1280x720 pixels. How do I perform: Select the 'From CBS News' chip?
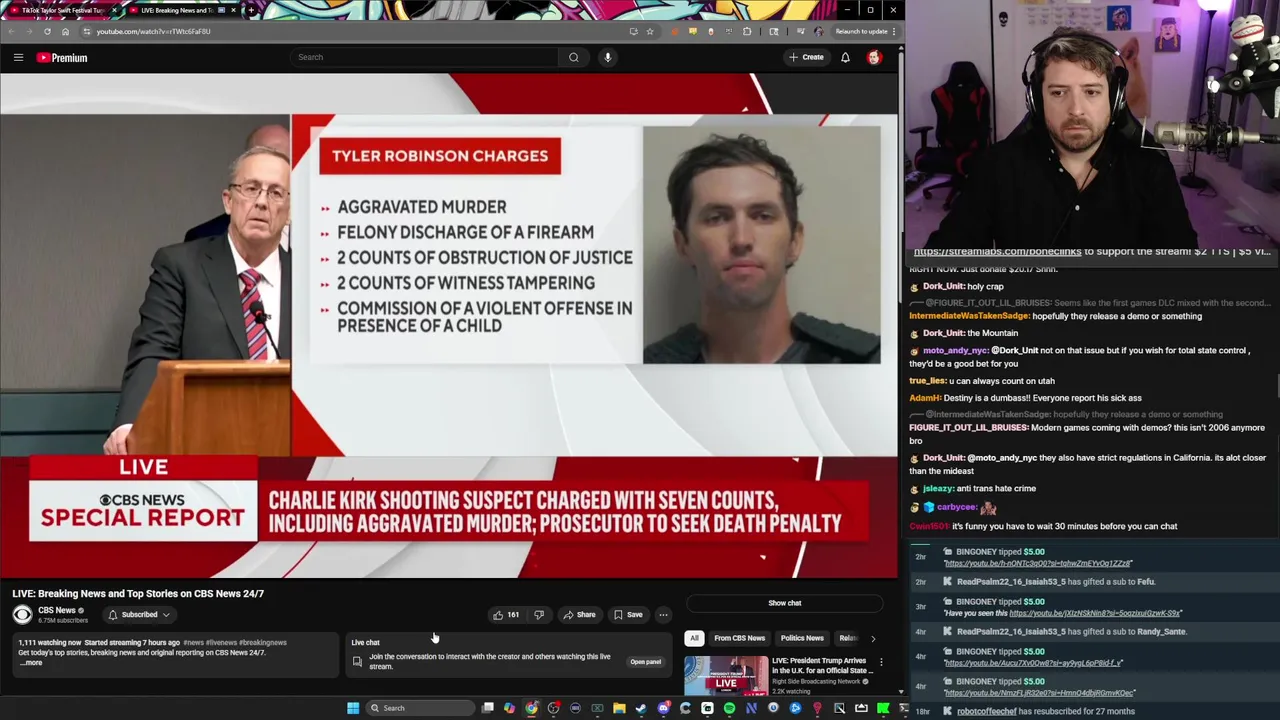pos(739,638)
